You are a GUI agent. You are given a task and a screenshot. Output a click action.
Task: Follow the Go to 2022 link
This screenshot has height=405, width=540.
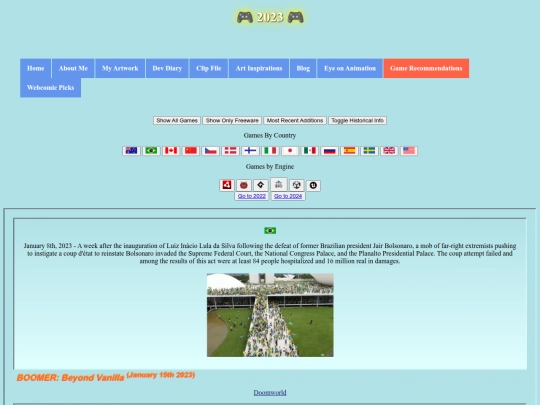[251, 196]
